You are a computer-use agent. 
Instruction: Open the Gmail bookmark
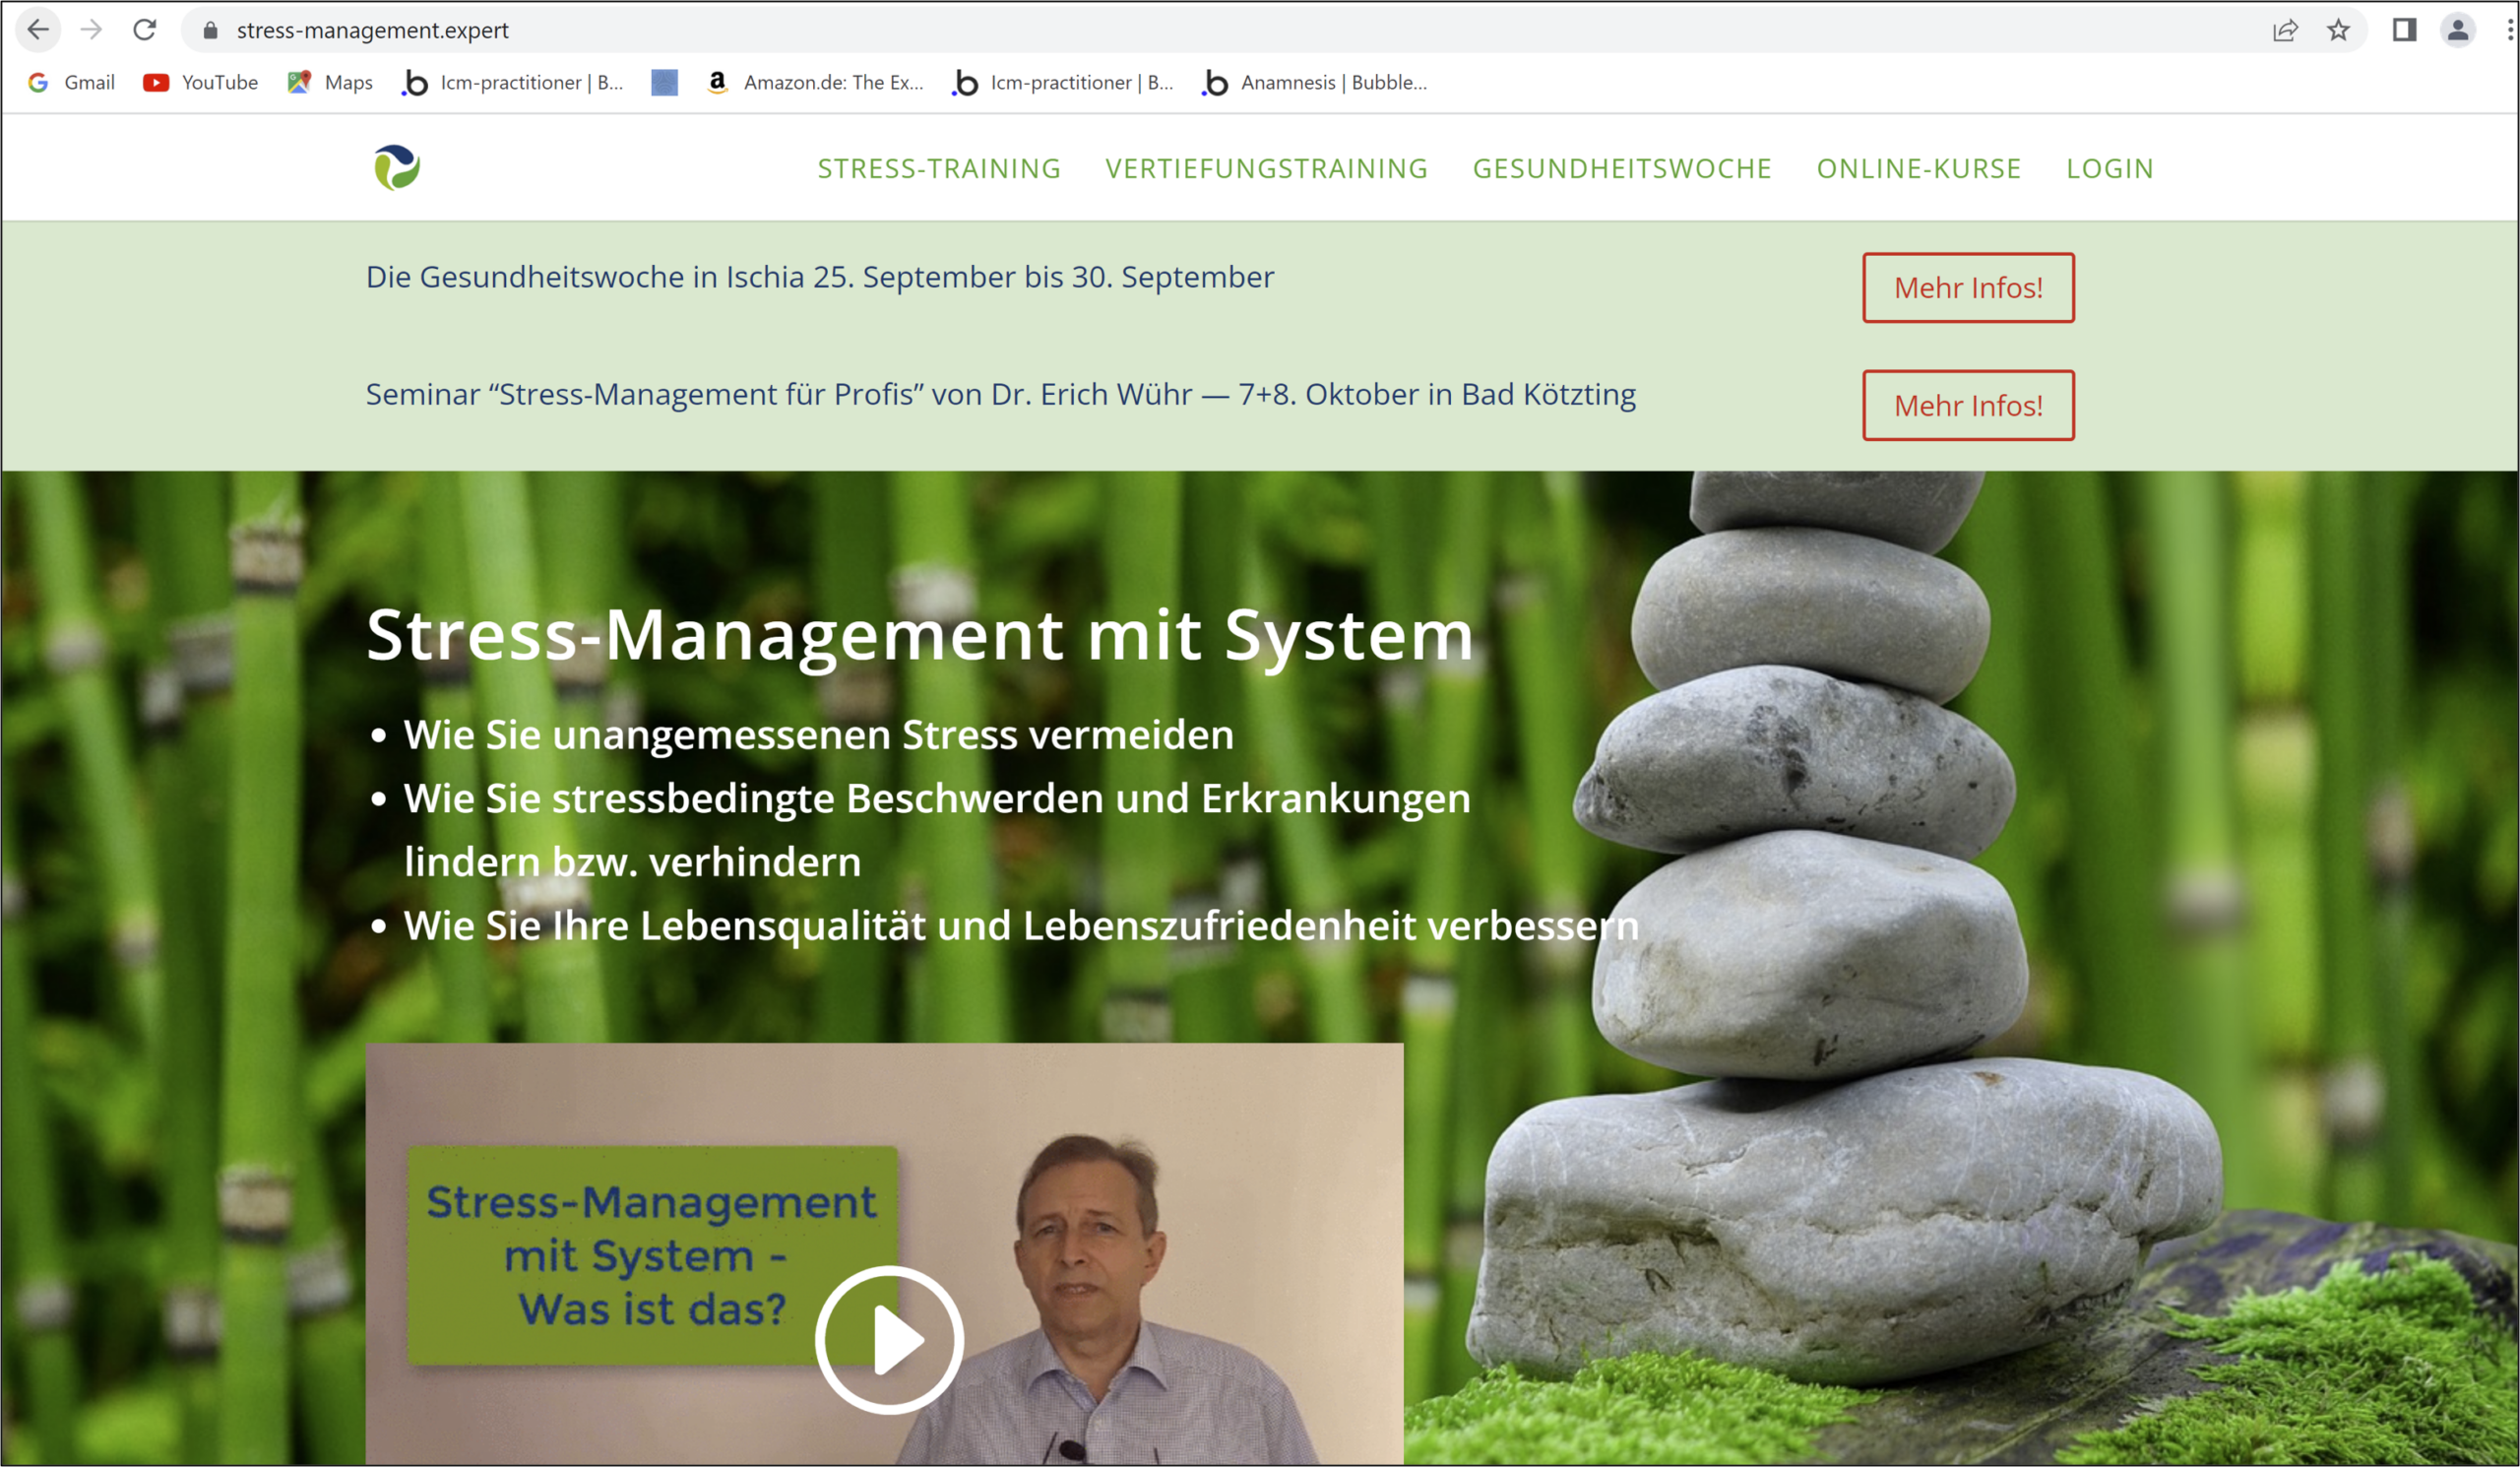[72, 83]
